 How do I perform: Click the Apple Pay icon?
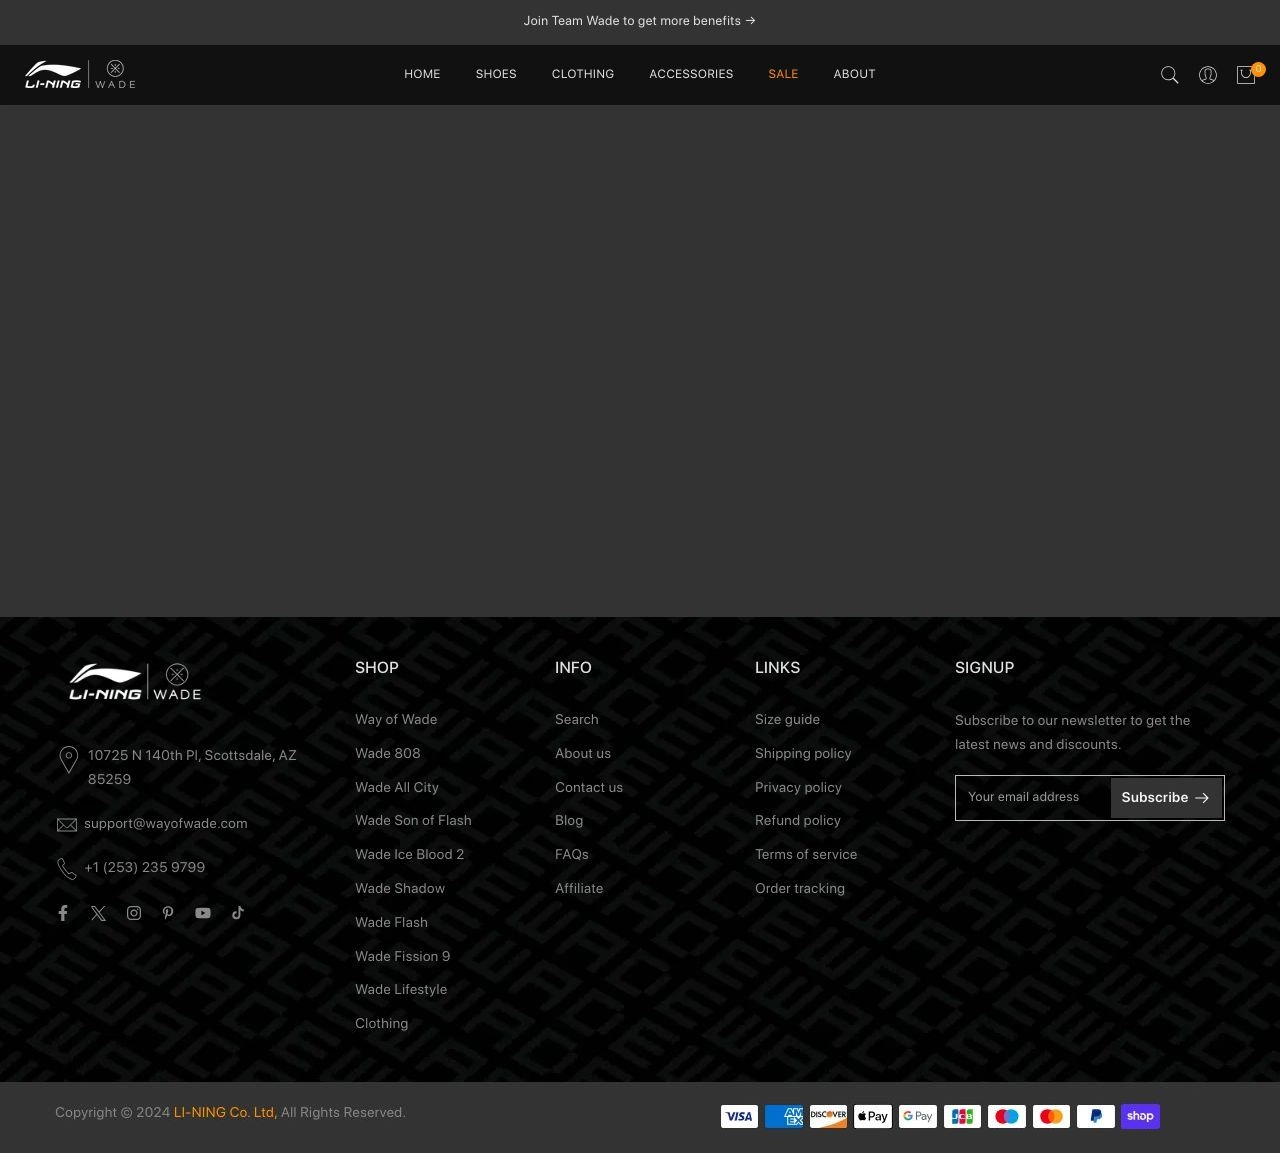tap(873, 1116)
